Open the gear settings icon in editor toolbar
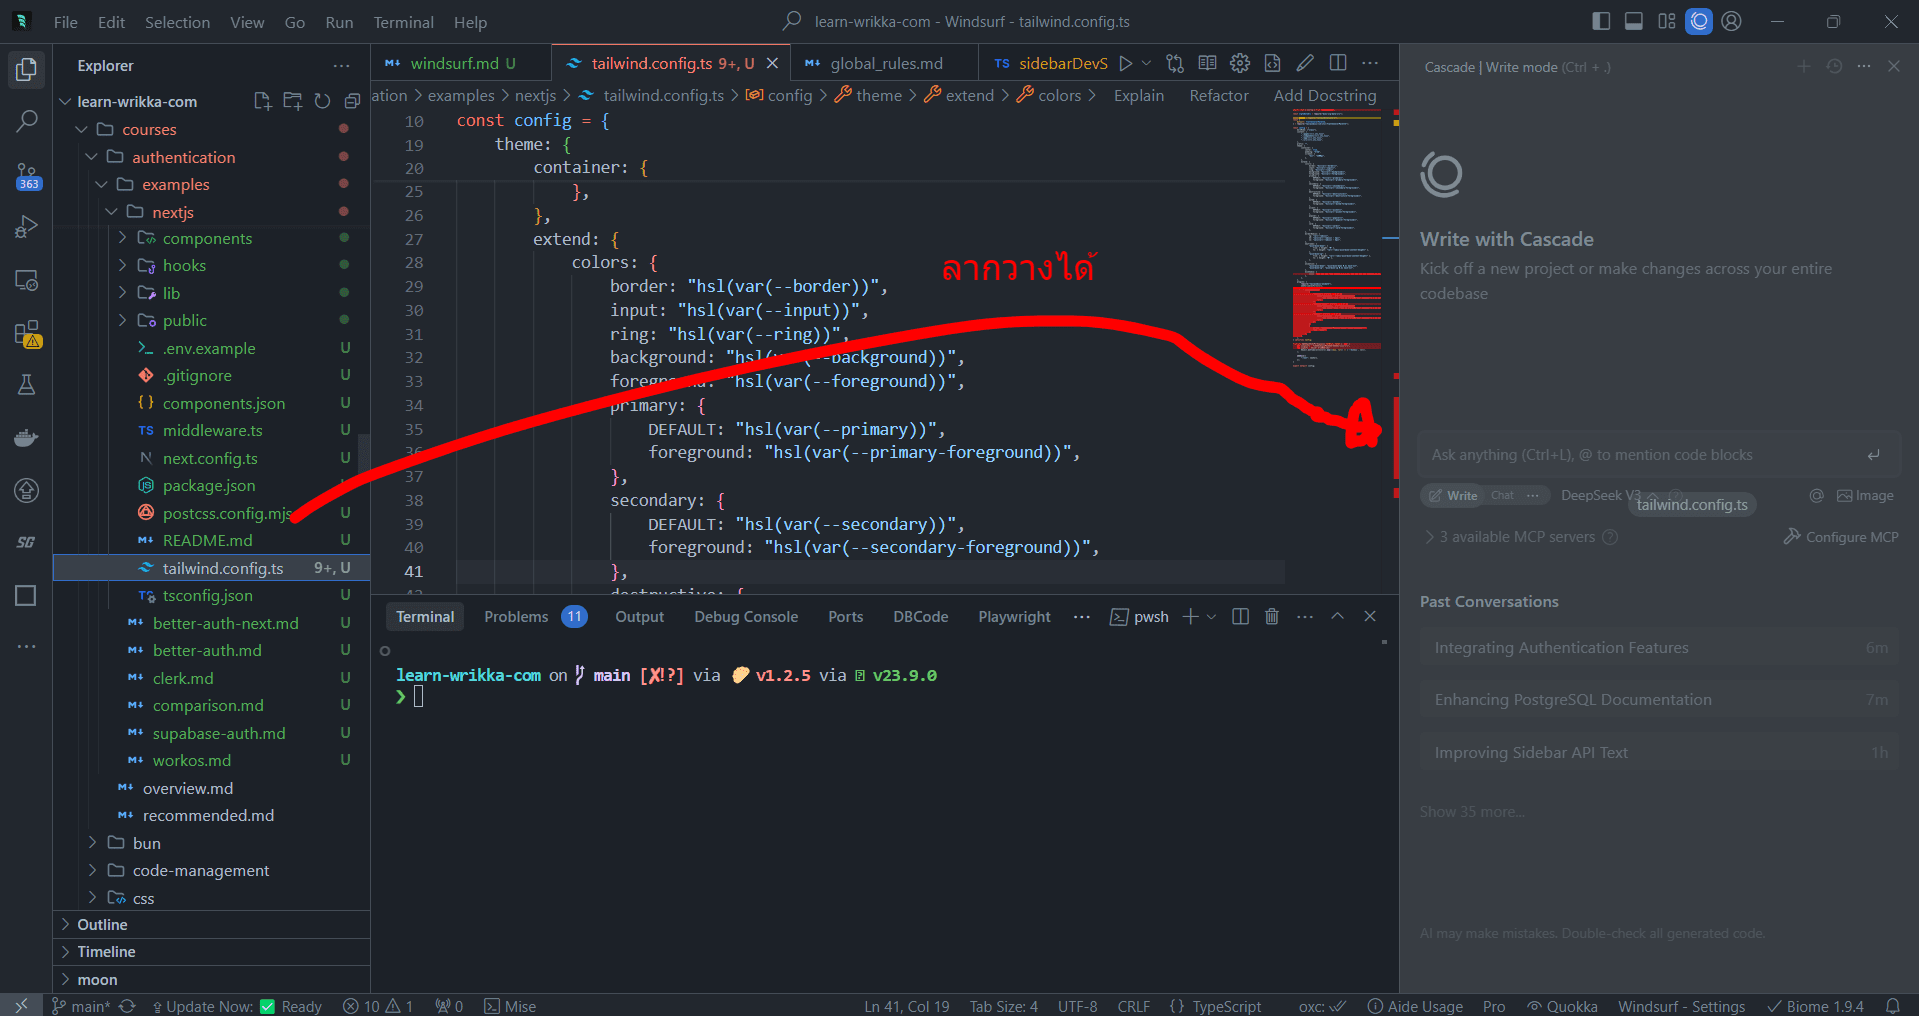Viewport: 1919px width, 1016px height. coord(1240,63)
